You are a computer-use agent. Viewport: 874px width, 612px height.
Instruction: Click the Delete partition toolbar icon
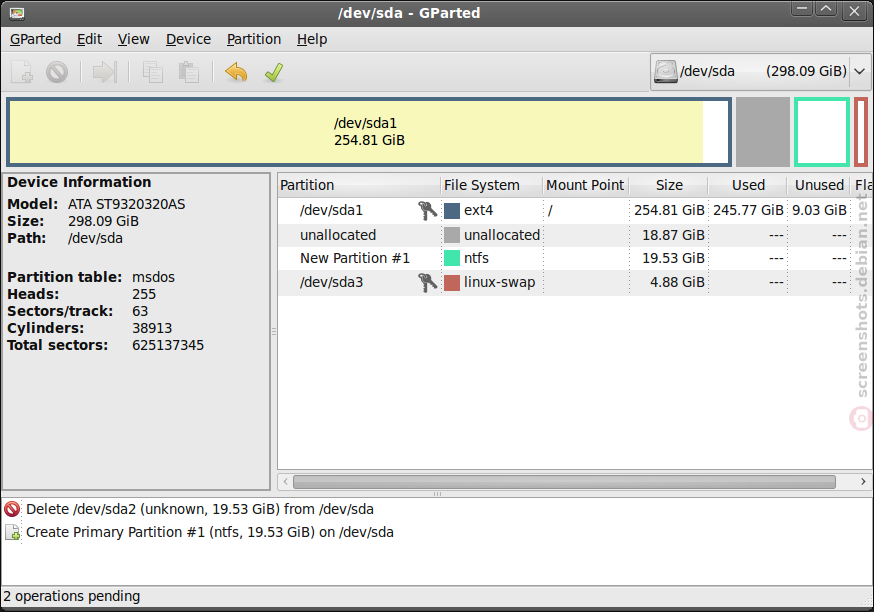[57, 72]
